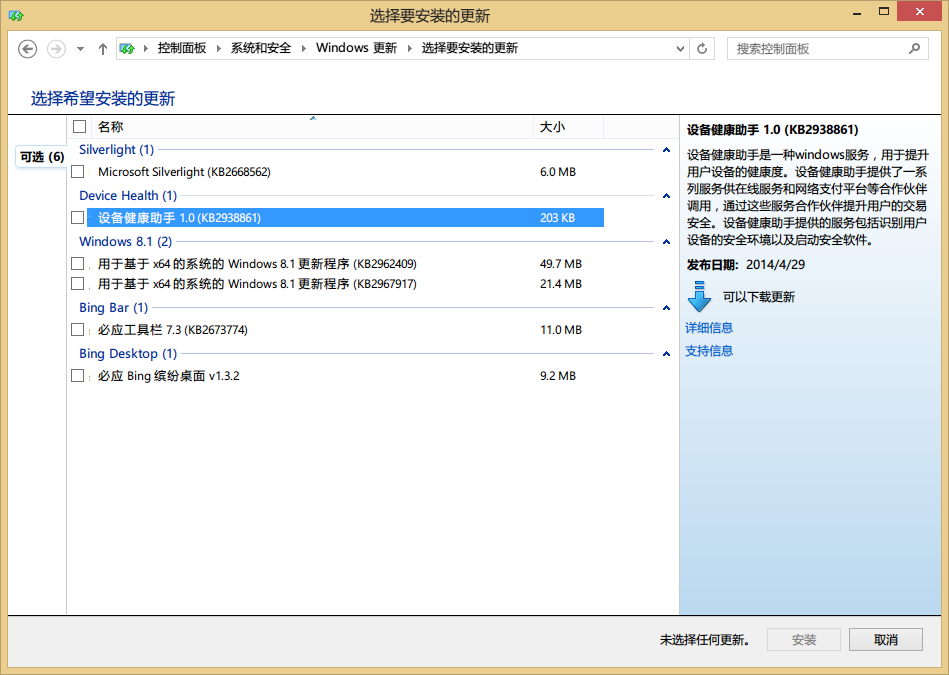The width and height of the screenshot is (949, 675).
Task: Click the blue download arrow icon
Action: pyautogui.click(x=699, y=297)
